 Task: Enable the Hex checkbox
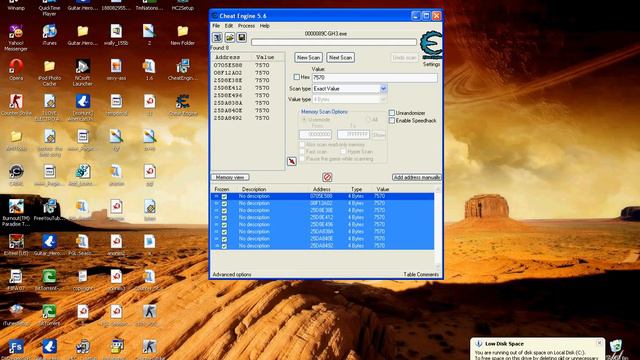[x=297, y=77]
